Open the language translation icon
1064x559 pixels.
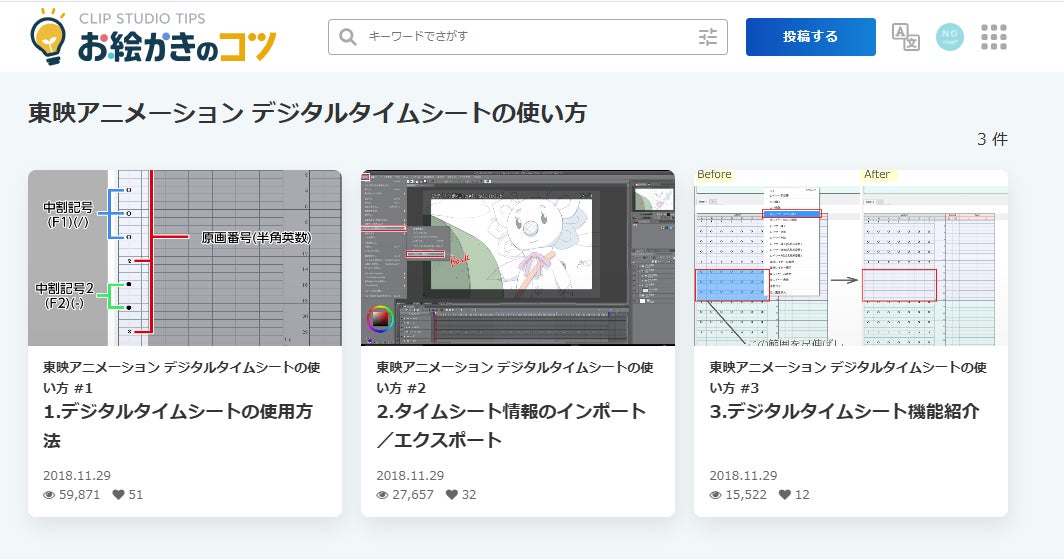(x=905, y=37)
